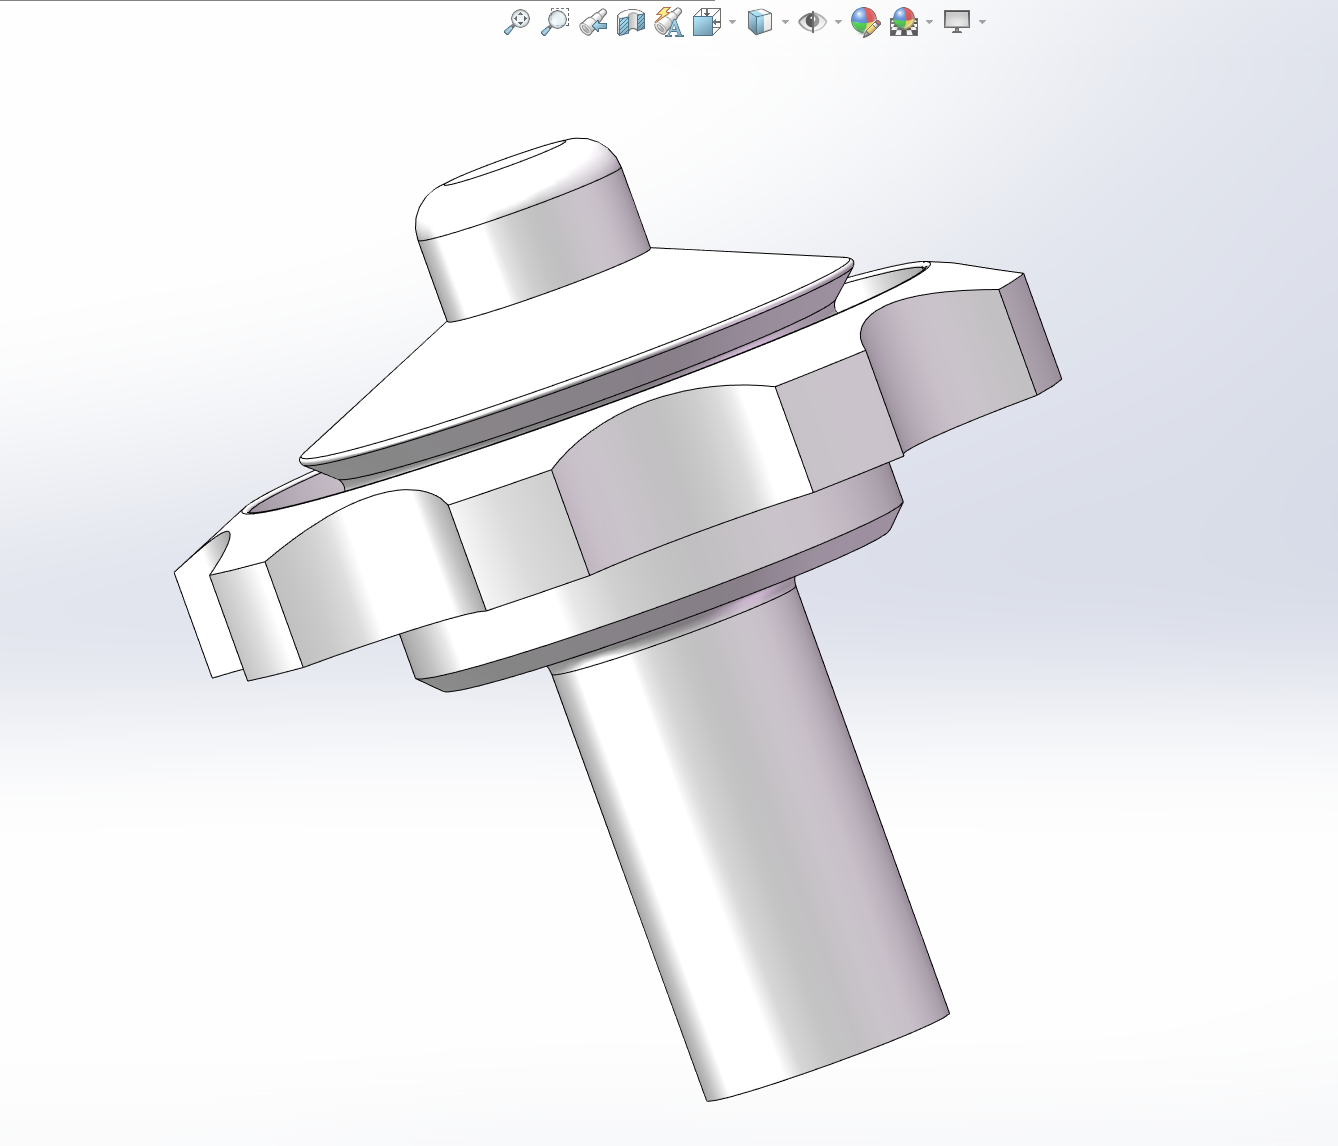The height and width of the screenshot is (1146, 1338).
Task: Open the Apply Scene dropdown arrow
Action: (930, 22)
